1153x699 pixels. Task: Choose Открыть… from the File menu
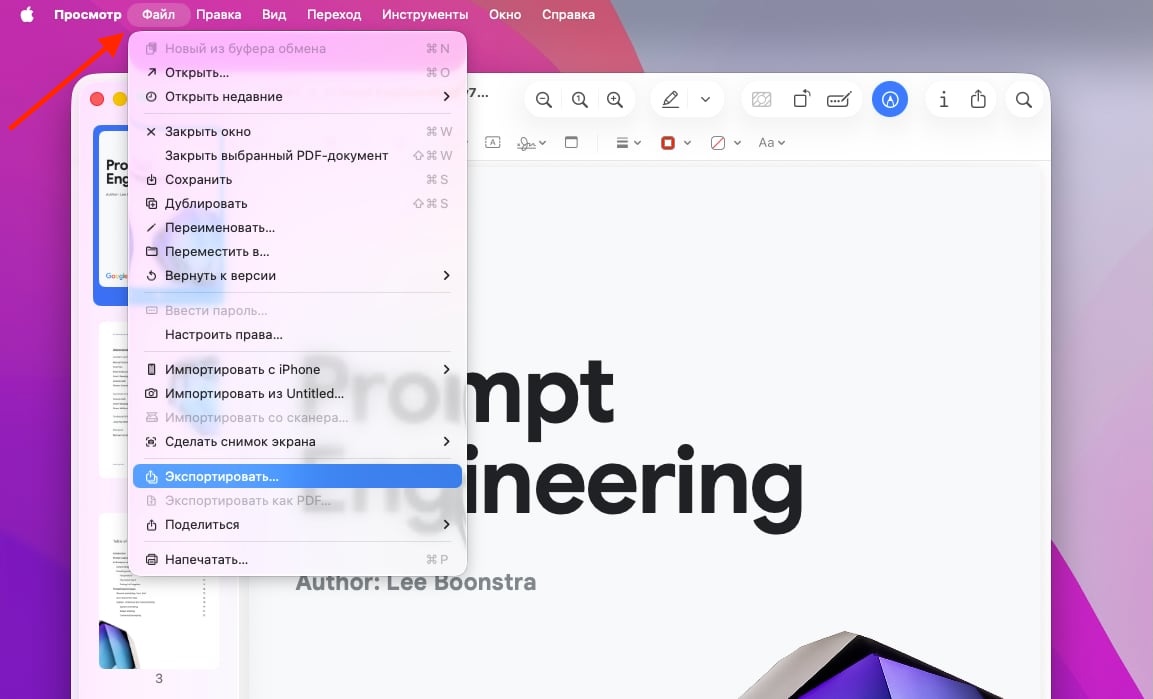coord(297,72)
